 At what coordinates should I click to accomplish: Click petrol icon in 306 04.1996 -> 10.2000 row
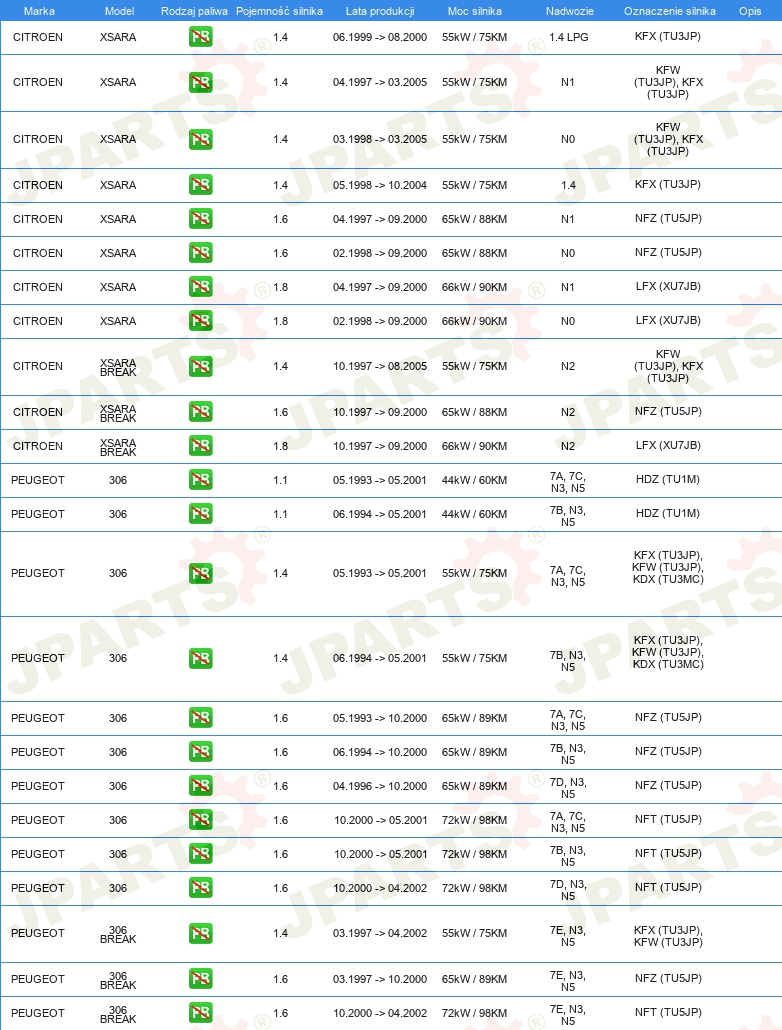(200, 786)
